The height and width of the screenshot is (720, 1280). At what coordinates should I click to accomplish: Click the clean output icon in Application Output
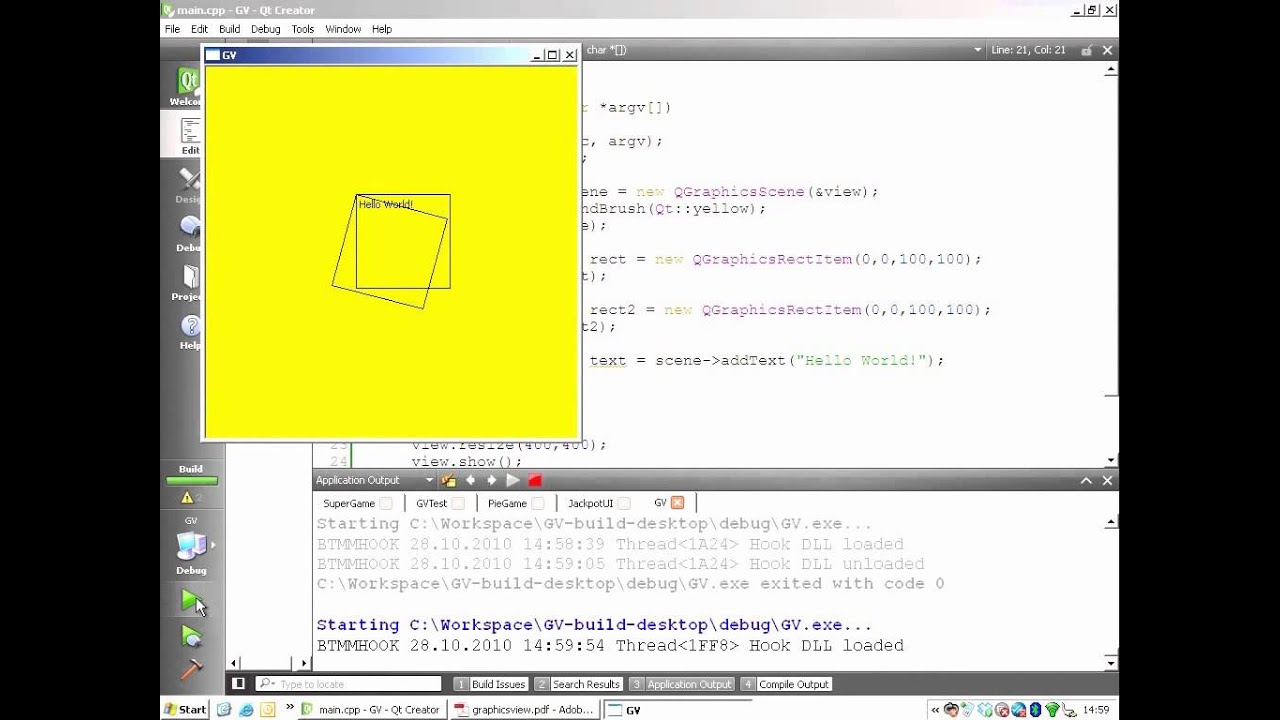pyautogui.click(x=448, y=481)
